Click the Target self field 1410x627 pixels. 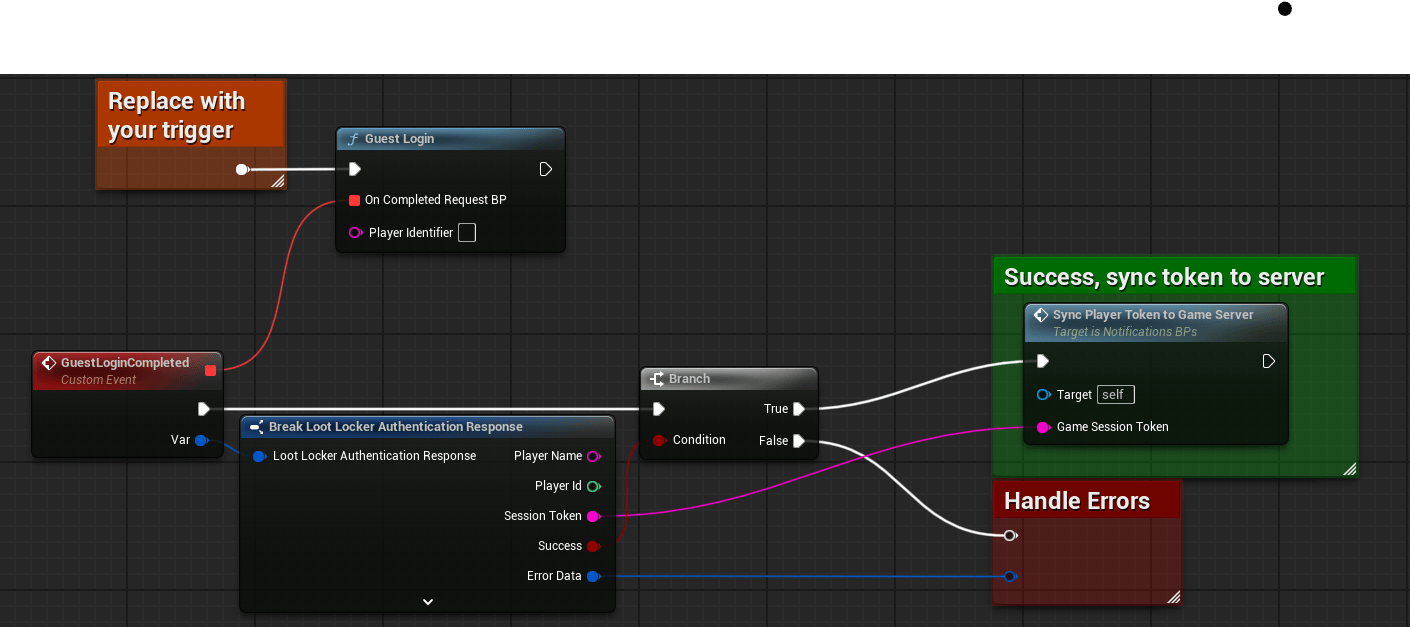pos(1115,395)
